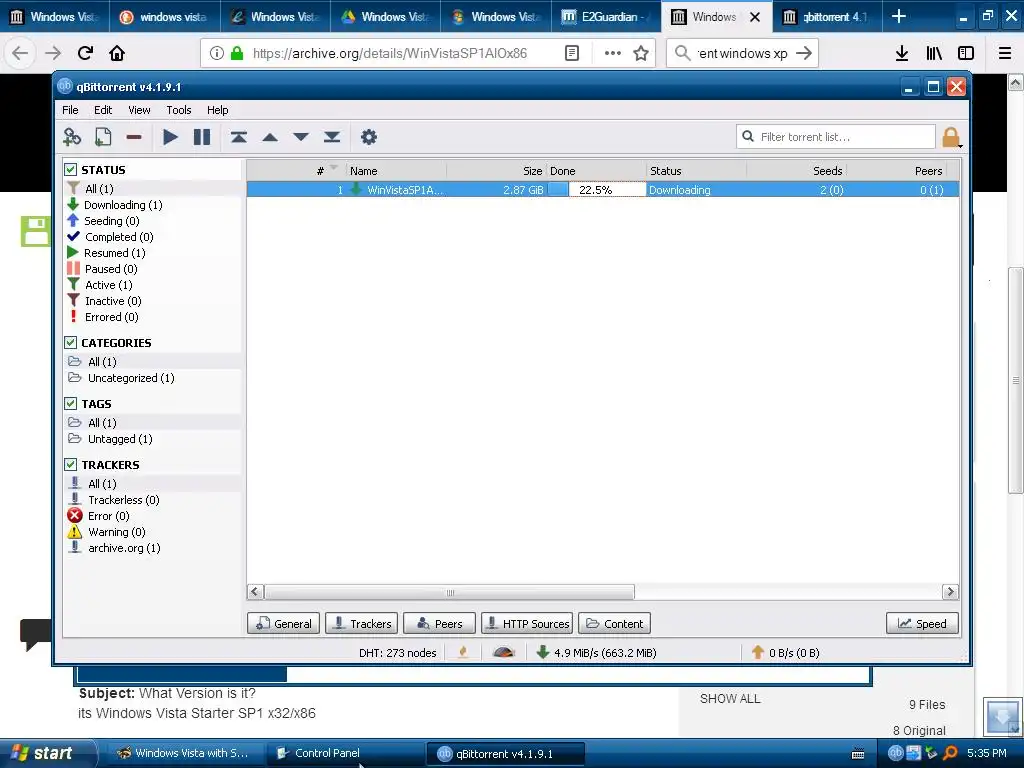Switch to the Trackers tab
Screen dimensions: 1024x768
(x=362, y=624)
